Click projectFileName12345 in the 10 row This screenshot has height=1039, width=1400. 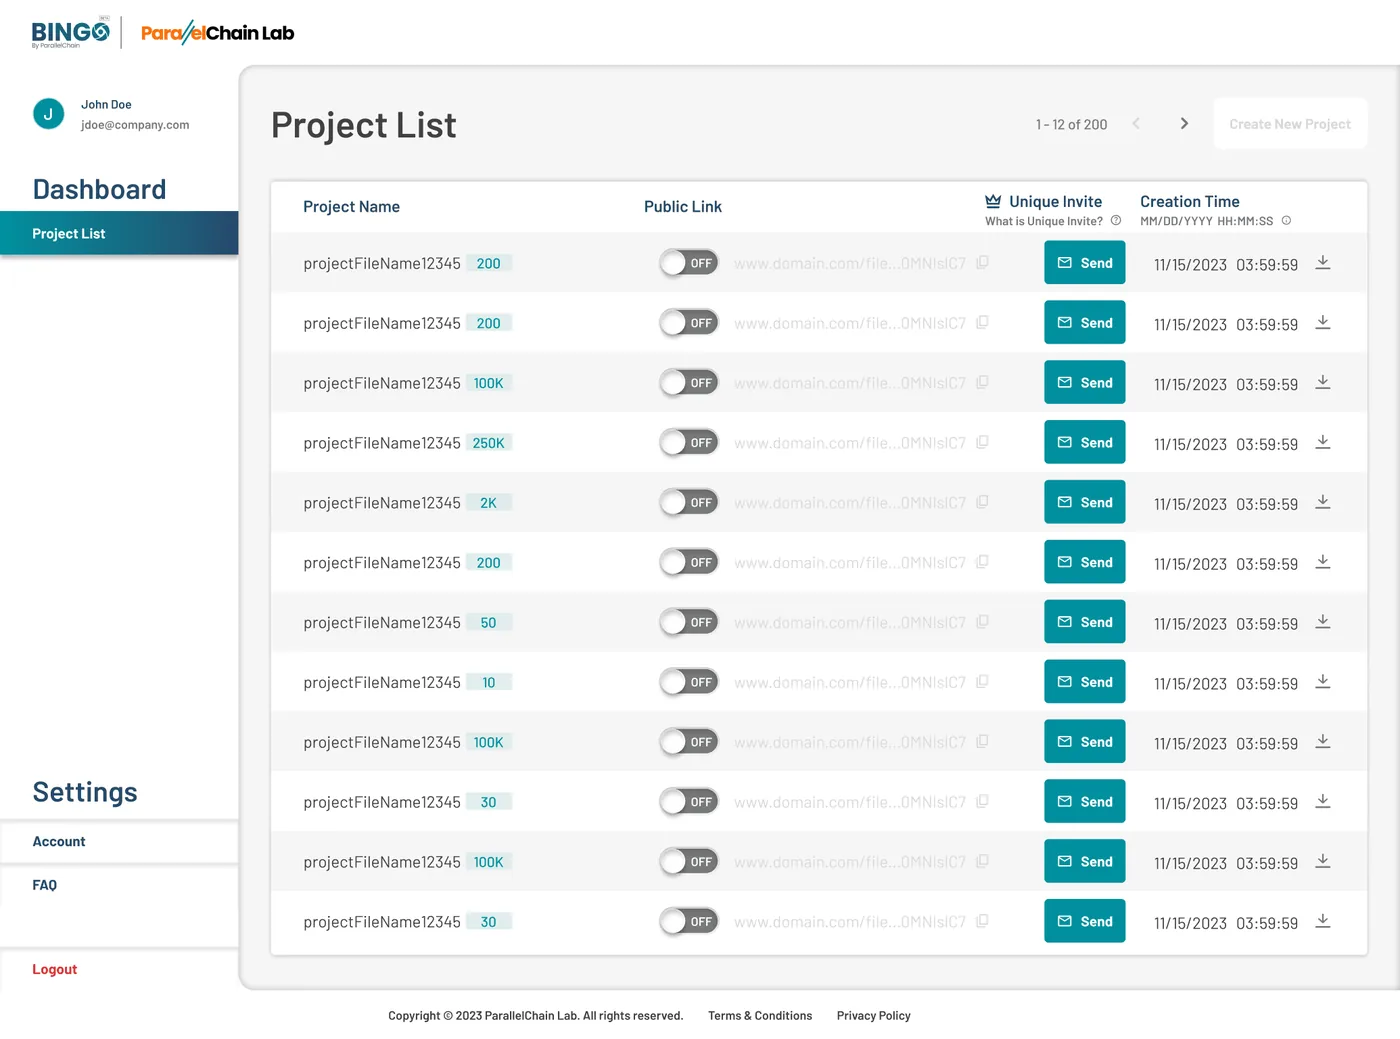click(382, 682)
